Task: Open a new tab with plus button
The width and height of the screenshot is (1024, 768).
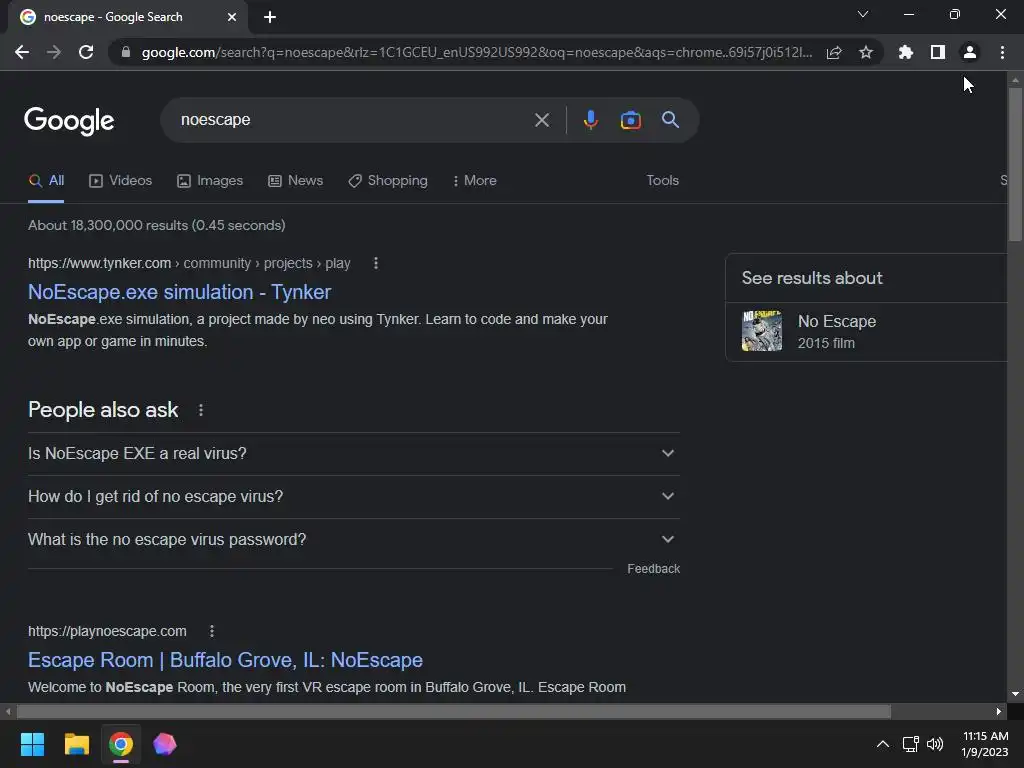Action: click(x=270, y=17)
